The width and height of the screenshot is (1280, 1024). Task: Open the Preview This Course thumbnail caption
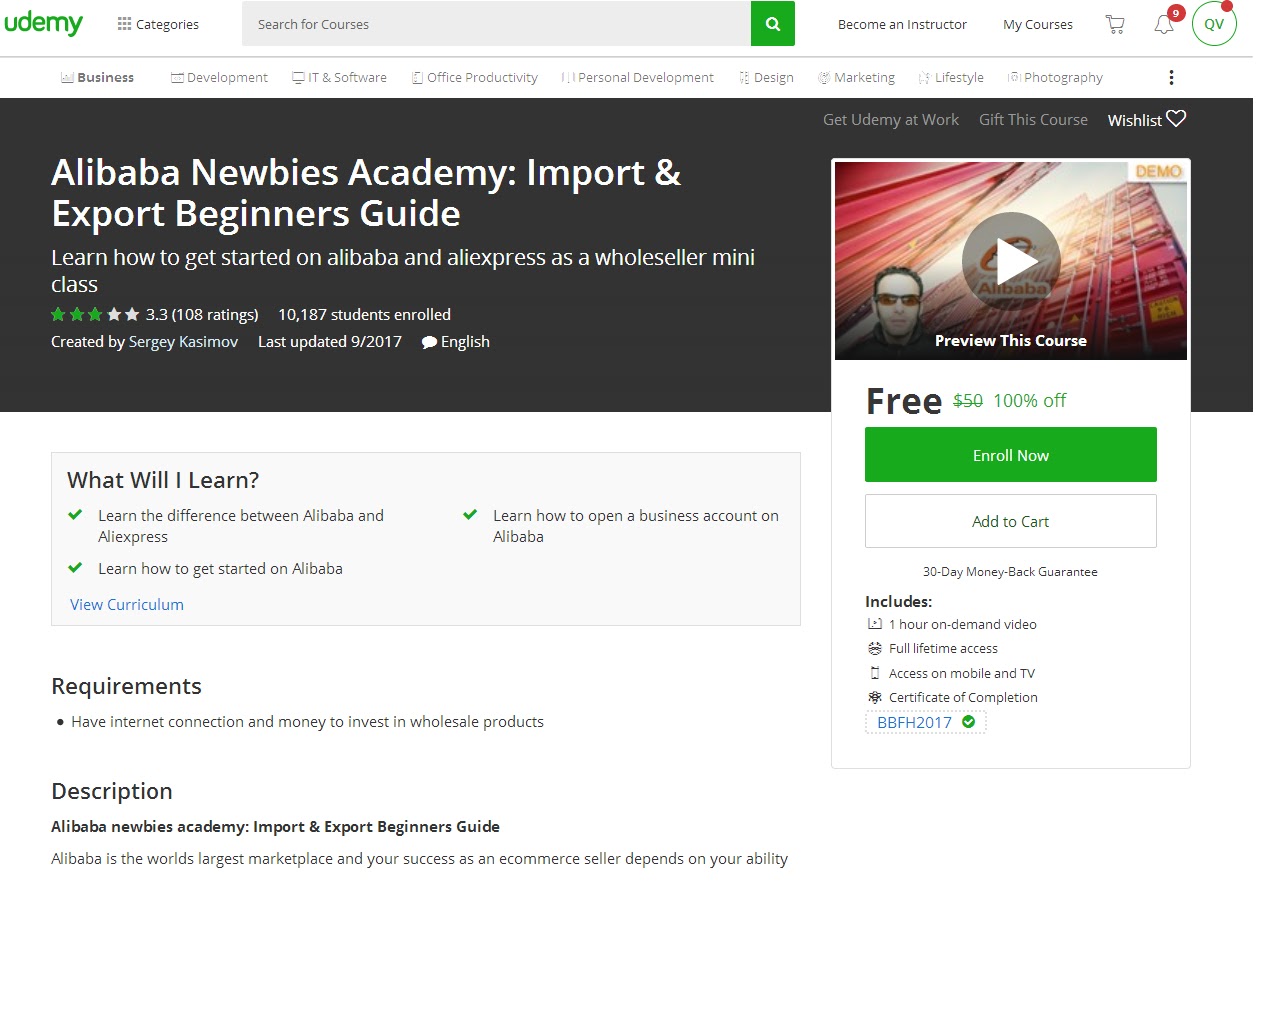(1011, 340)
